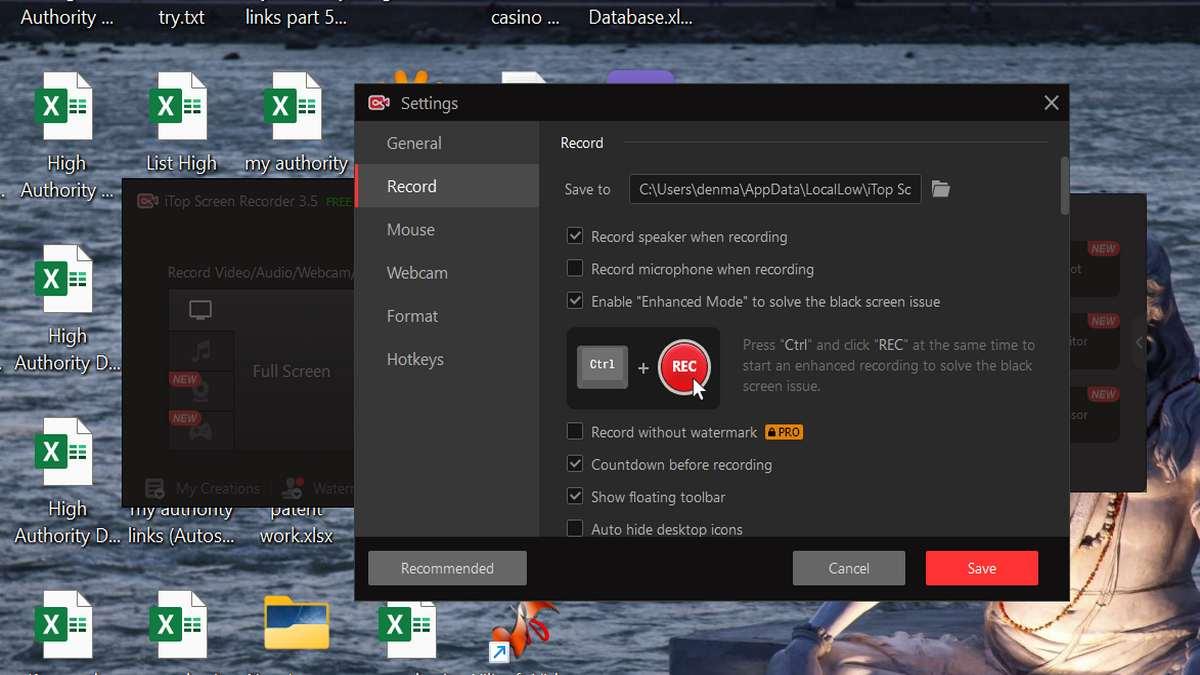
Task: Click the Save to path input field
Action: click(x=775, y=189)
